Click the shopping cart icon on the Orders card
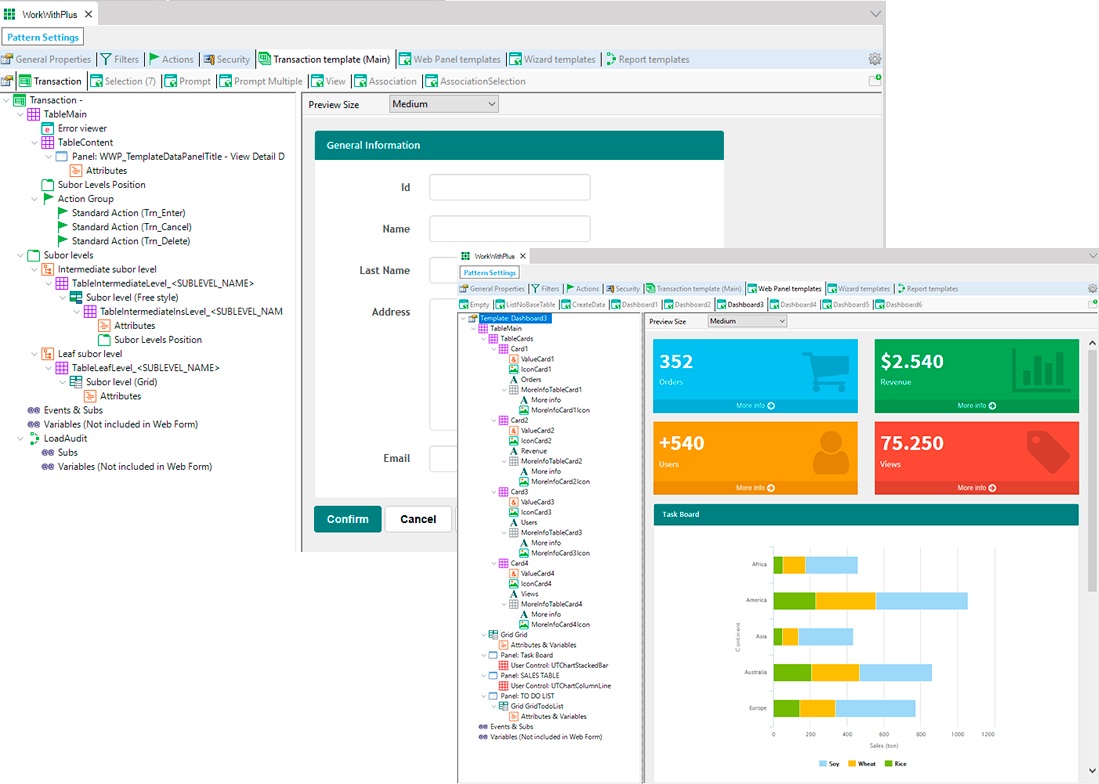This screenshot has height=784, width=1099. [x=825, y=370]
